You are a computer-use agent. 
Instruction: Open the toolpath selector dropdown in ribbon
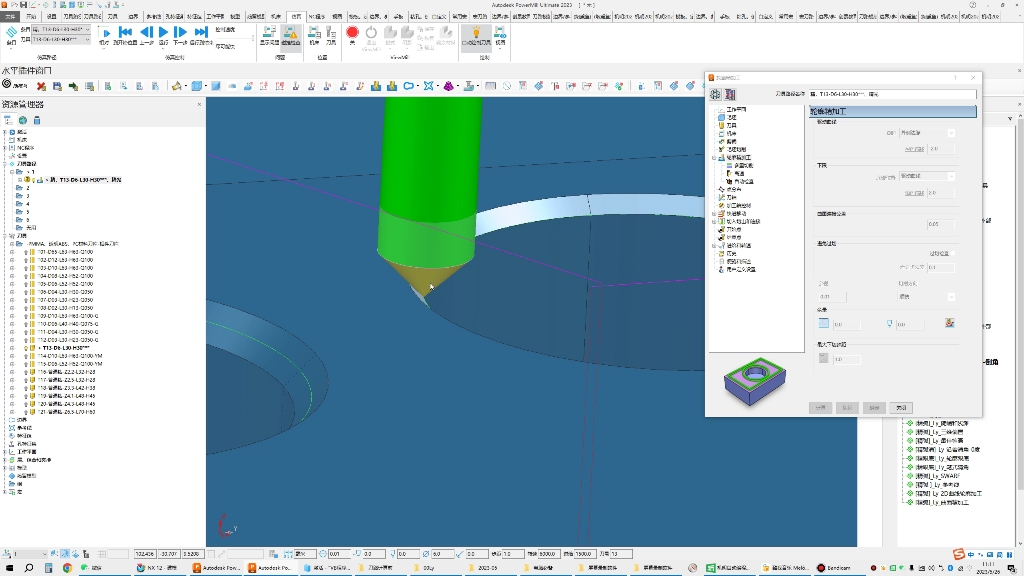[x=61, y=29]
